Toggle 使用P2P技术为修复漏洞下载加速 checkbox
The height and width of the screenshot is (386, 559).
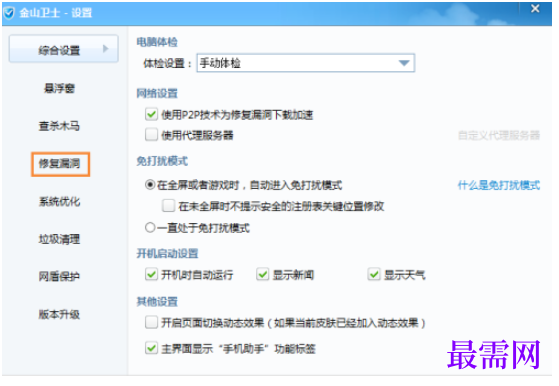[x=152, y=114]
